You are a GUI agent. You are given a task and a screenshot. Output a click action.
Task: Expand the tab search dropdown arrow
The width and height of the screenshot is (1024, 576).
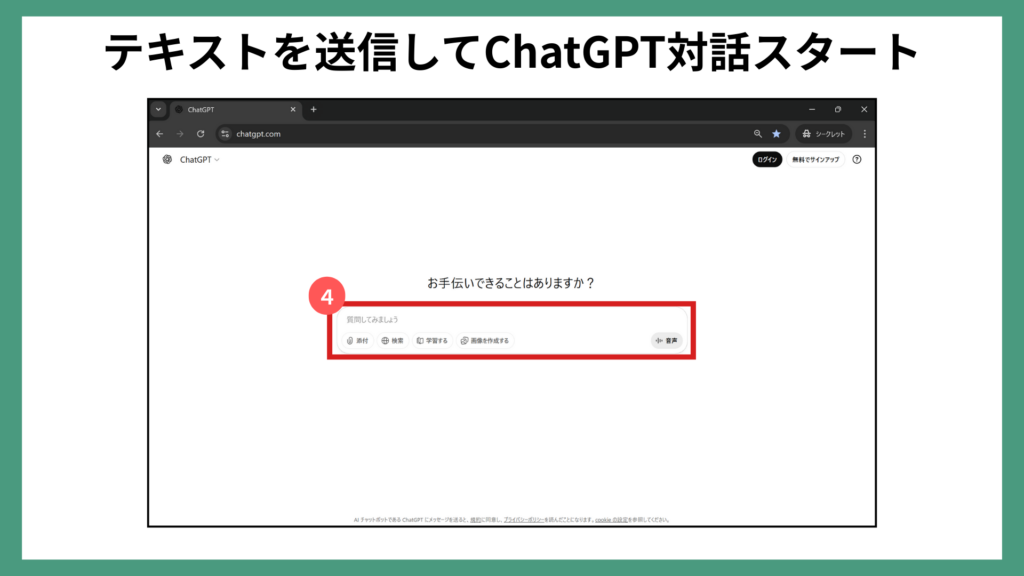coord(158,109)
